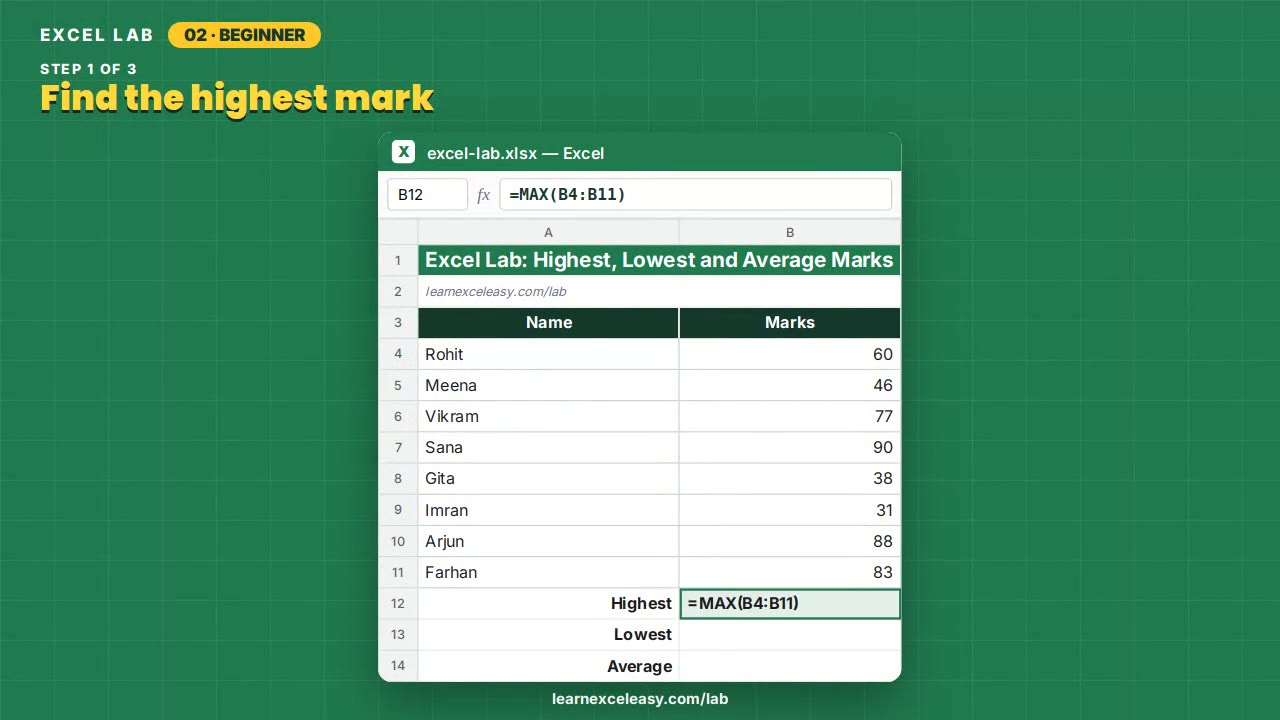Select the cell containing 'Arjun'
This screenshot has height=720, width=1280.
(x=548, y=541)
